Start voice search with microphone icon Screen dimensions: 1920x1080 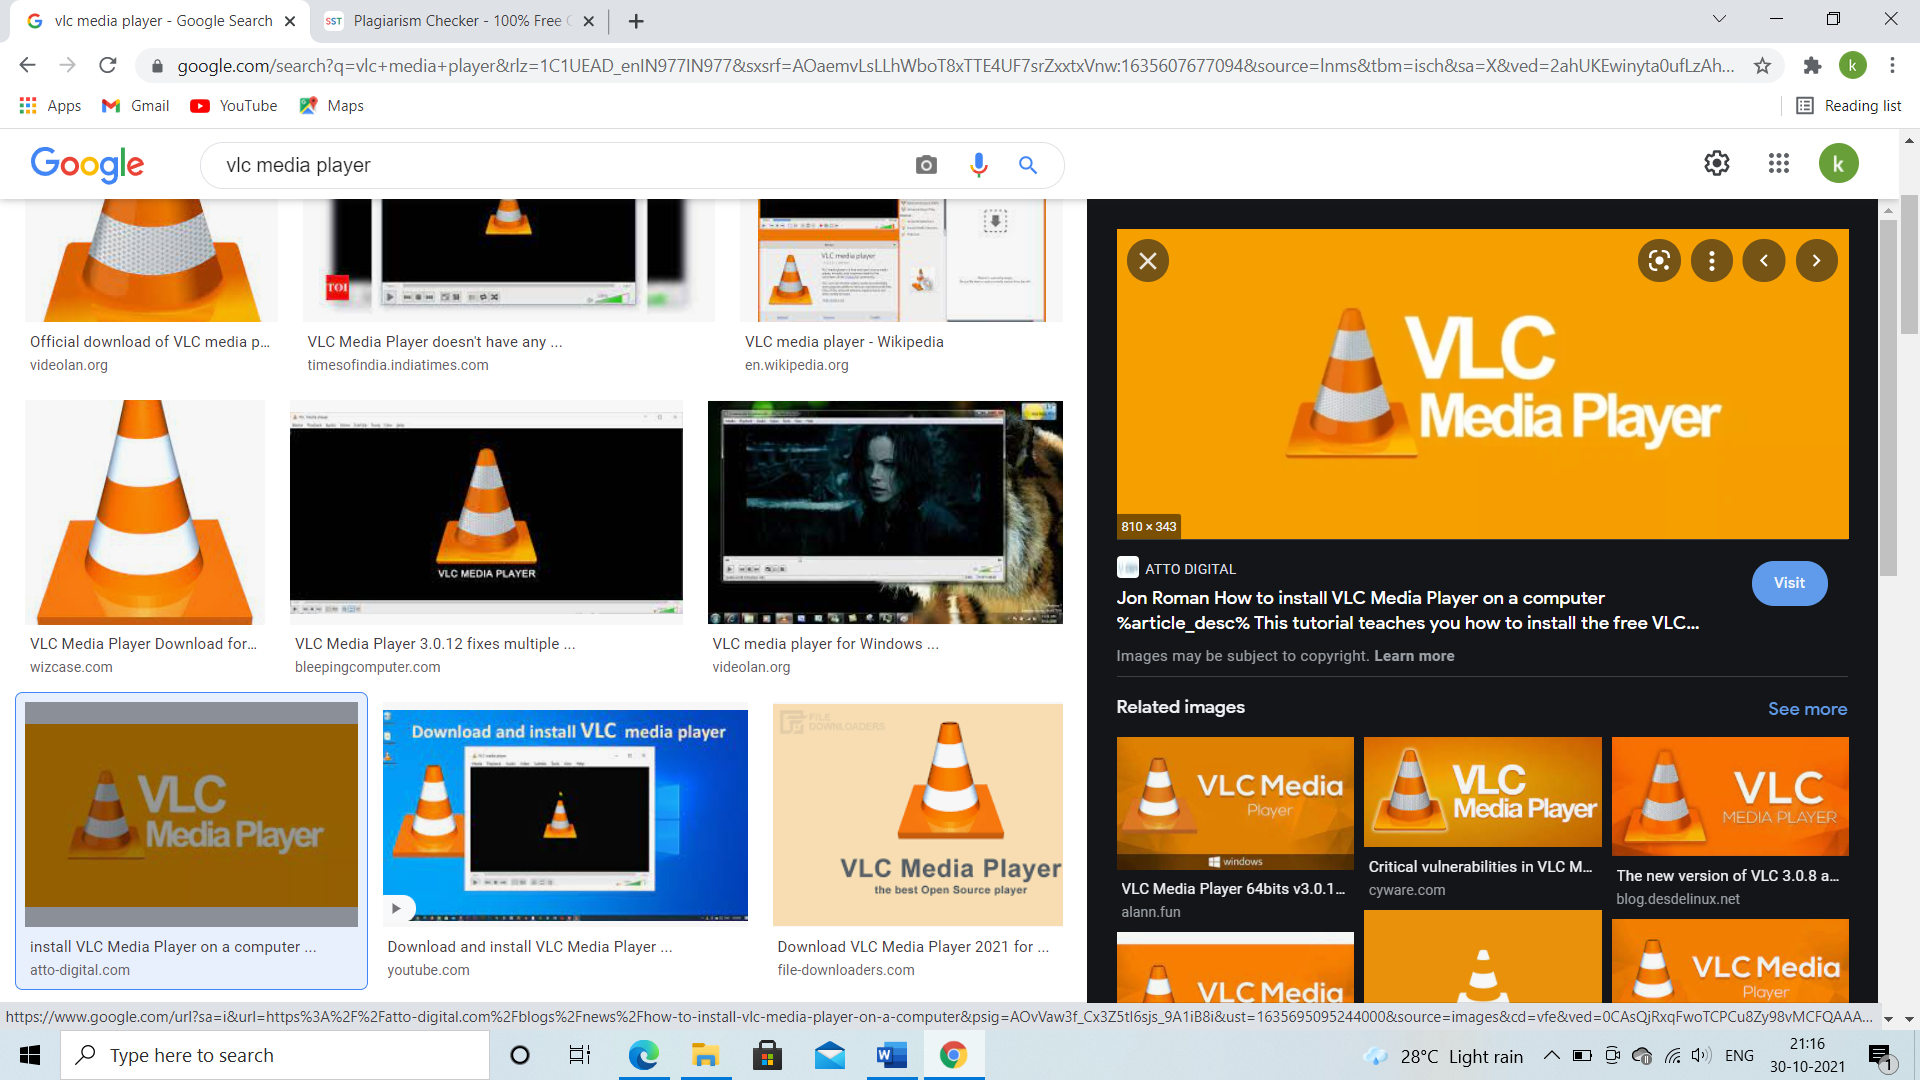click(978, 165)
